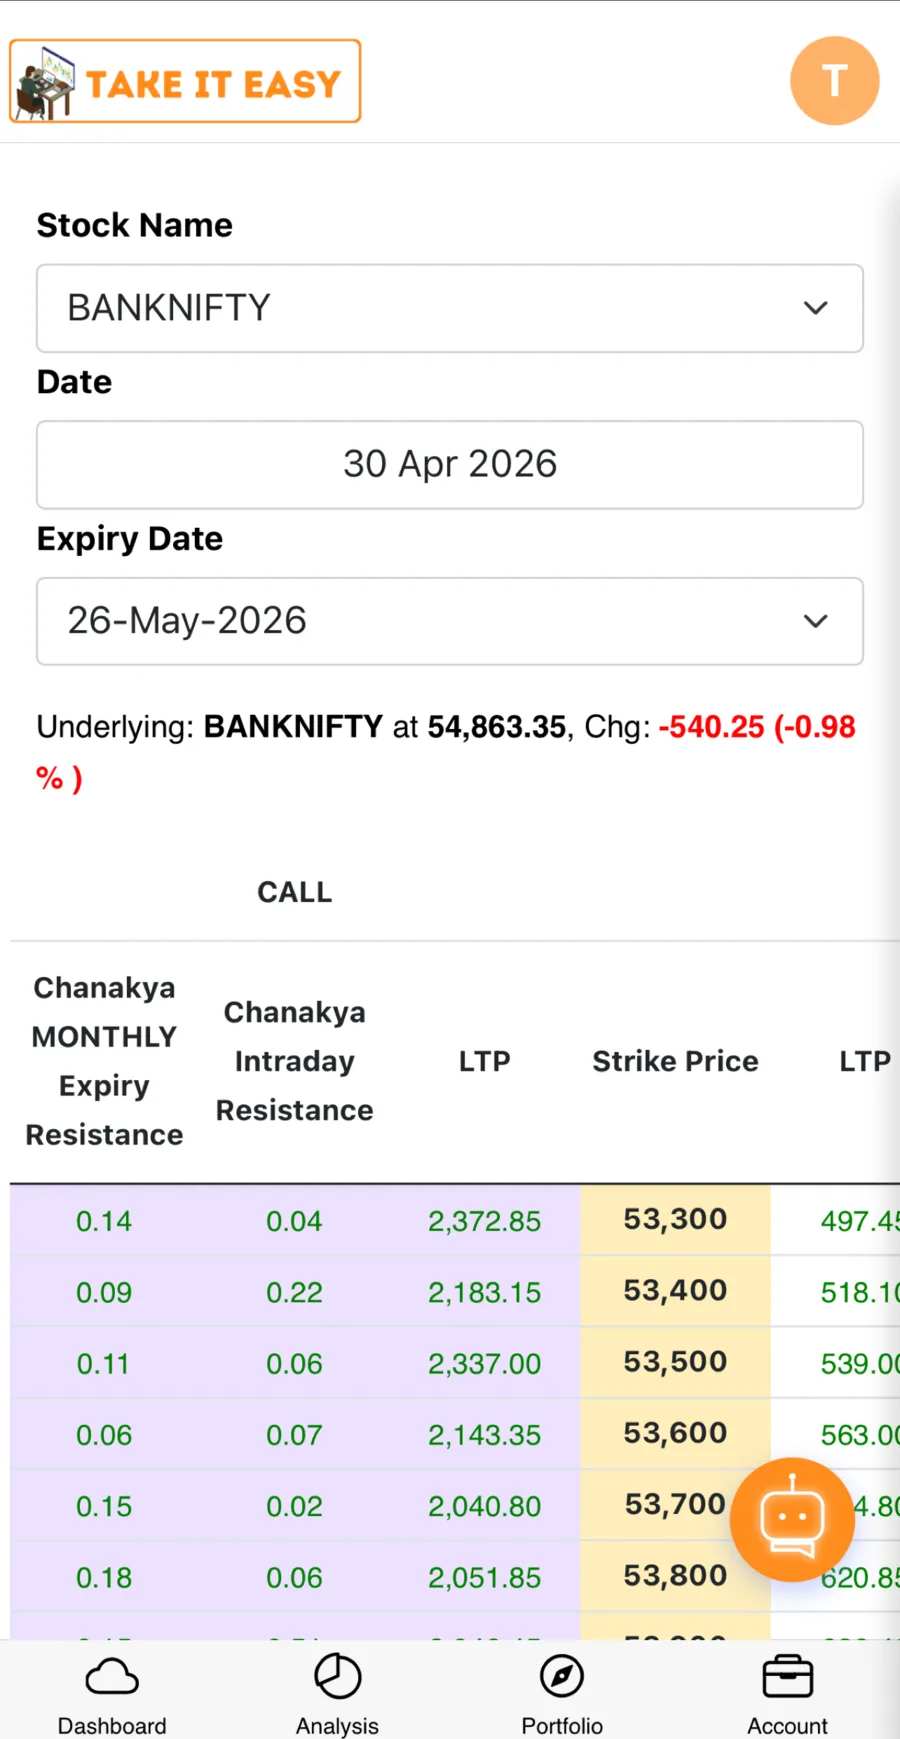Open the Take It Easy logo home
This screenshot has width=900, height=1739.
coord(185,81)
